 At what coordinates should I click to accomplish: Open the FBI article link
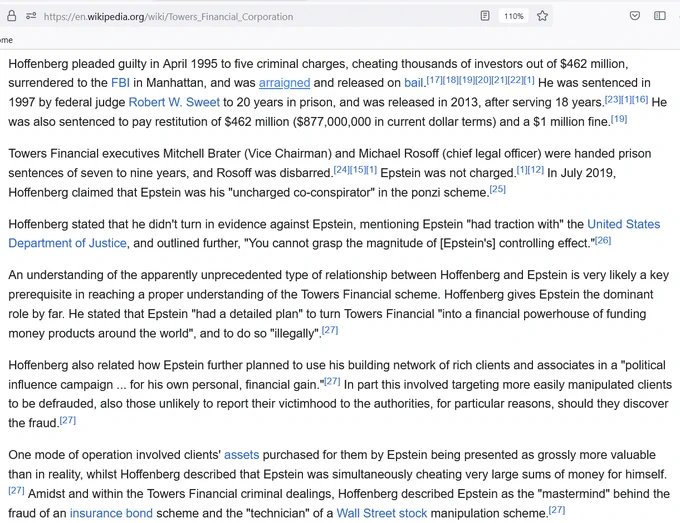(x=120, y=83)
